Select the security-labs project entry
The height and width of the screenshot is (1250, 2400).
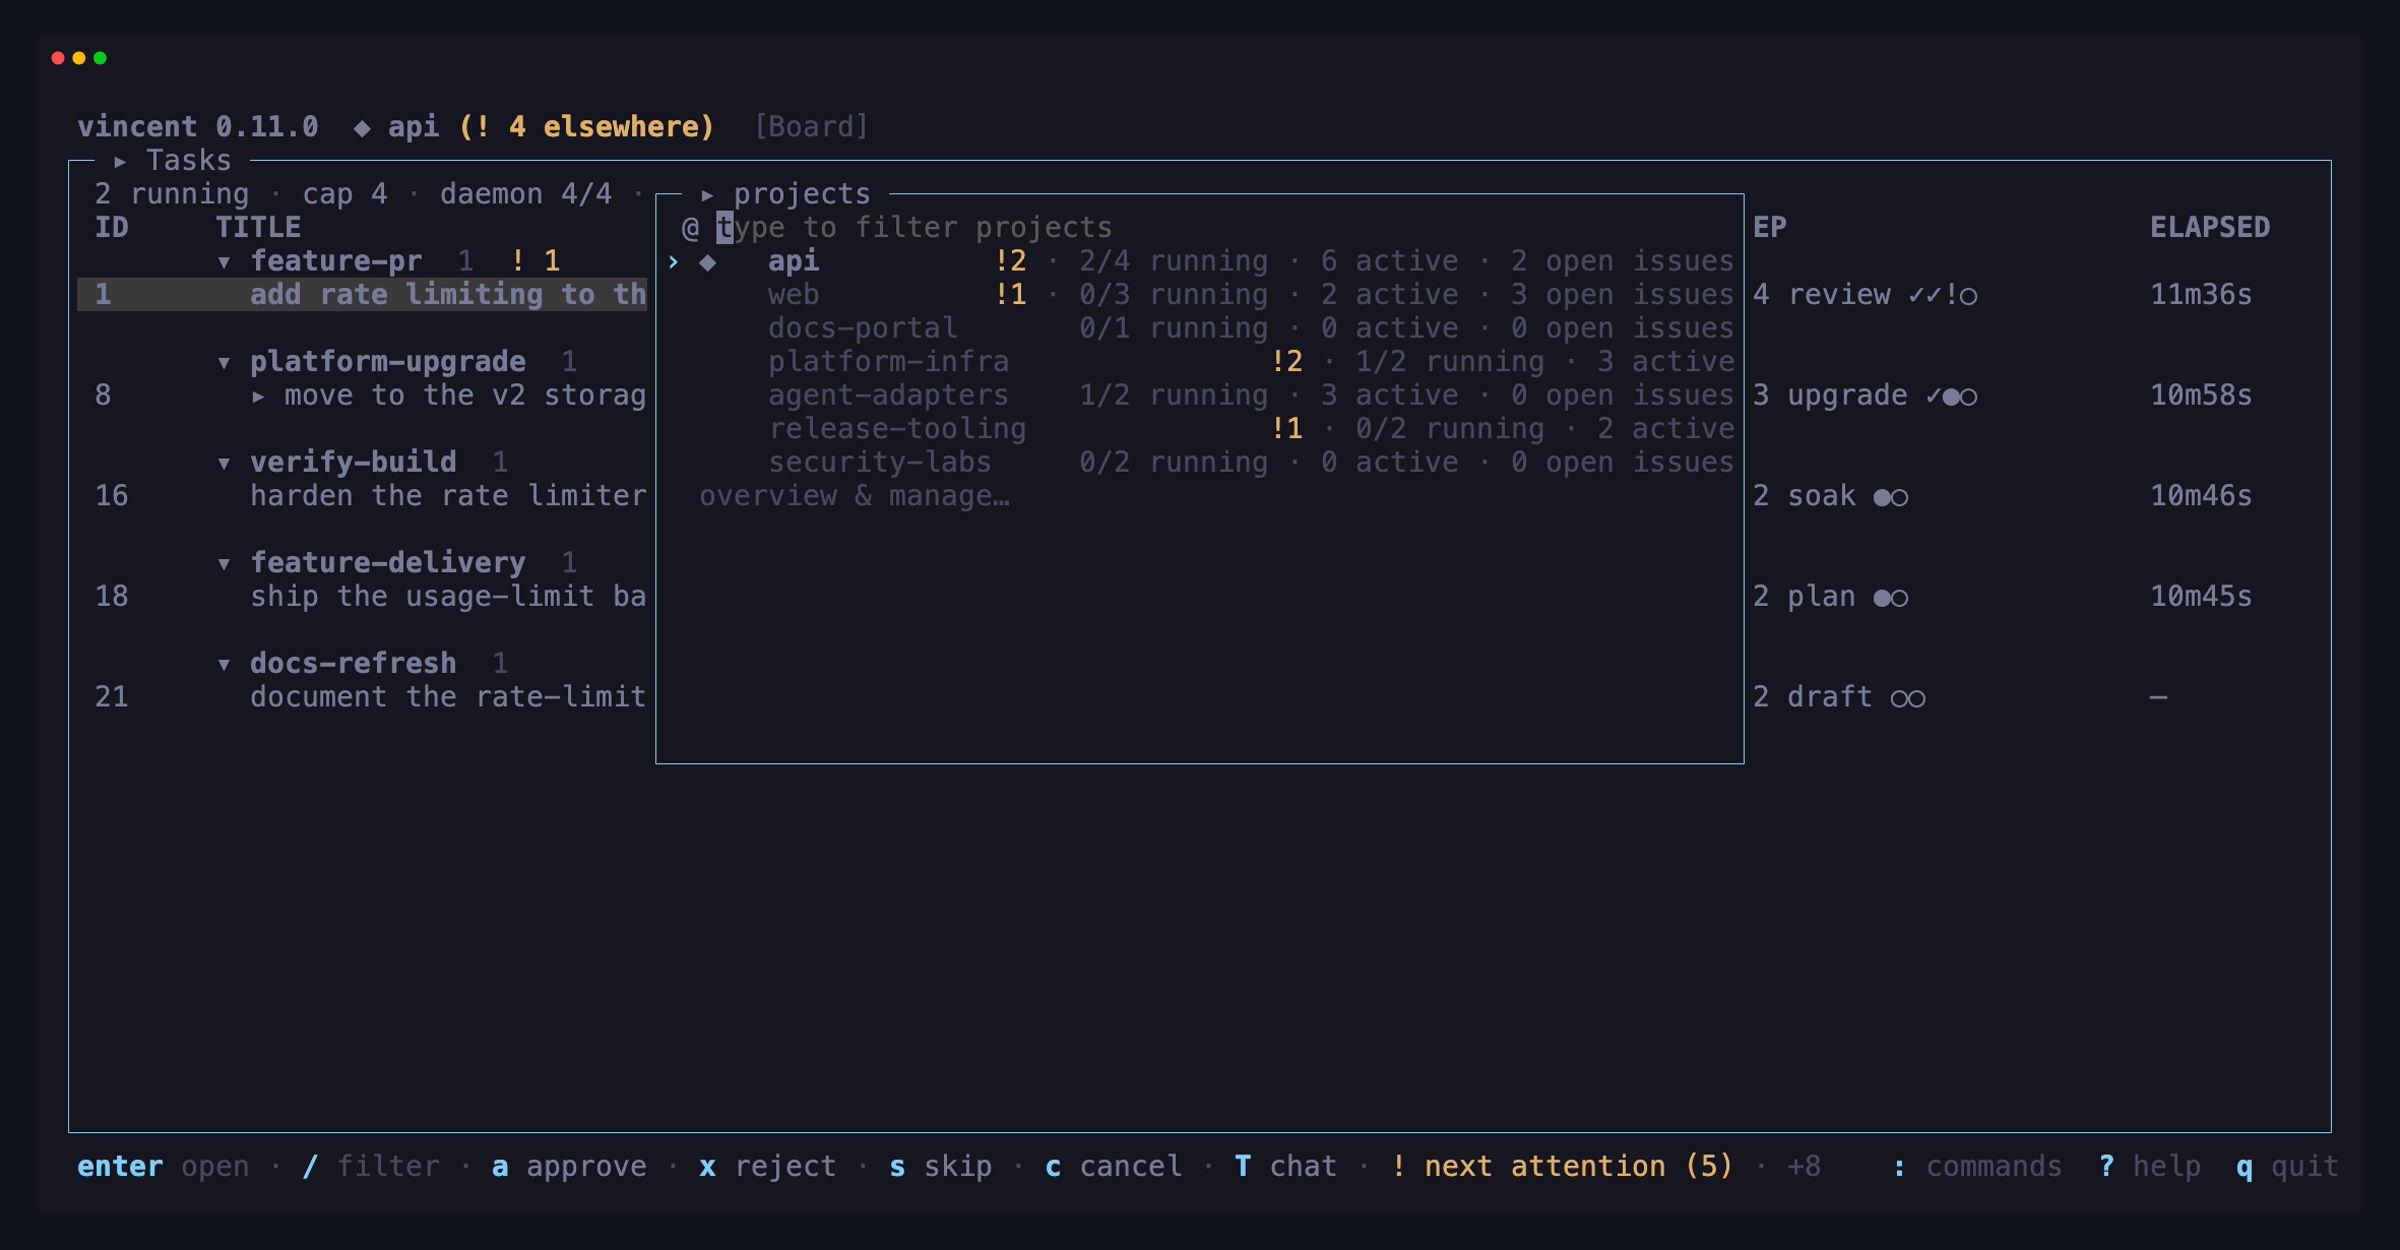[1200, 462]
